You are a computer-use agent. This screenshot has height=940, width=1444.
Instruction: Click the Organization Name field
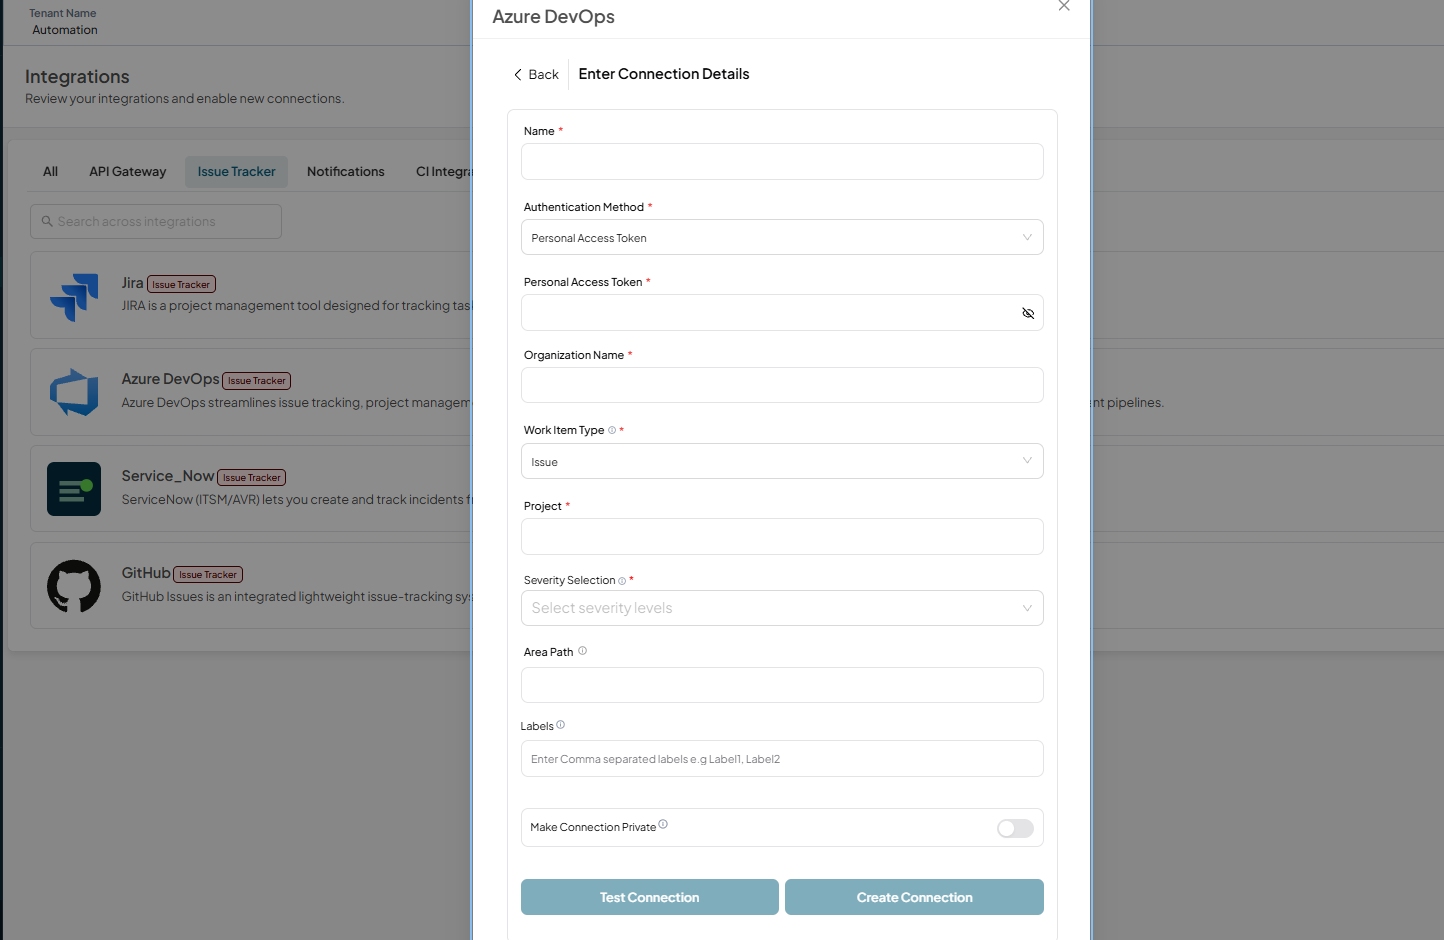(782, 385)
